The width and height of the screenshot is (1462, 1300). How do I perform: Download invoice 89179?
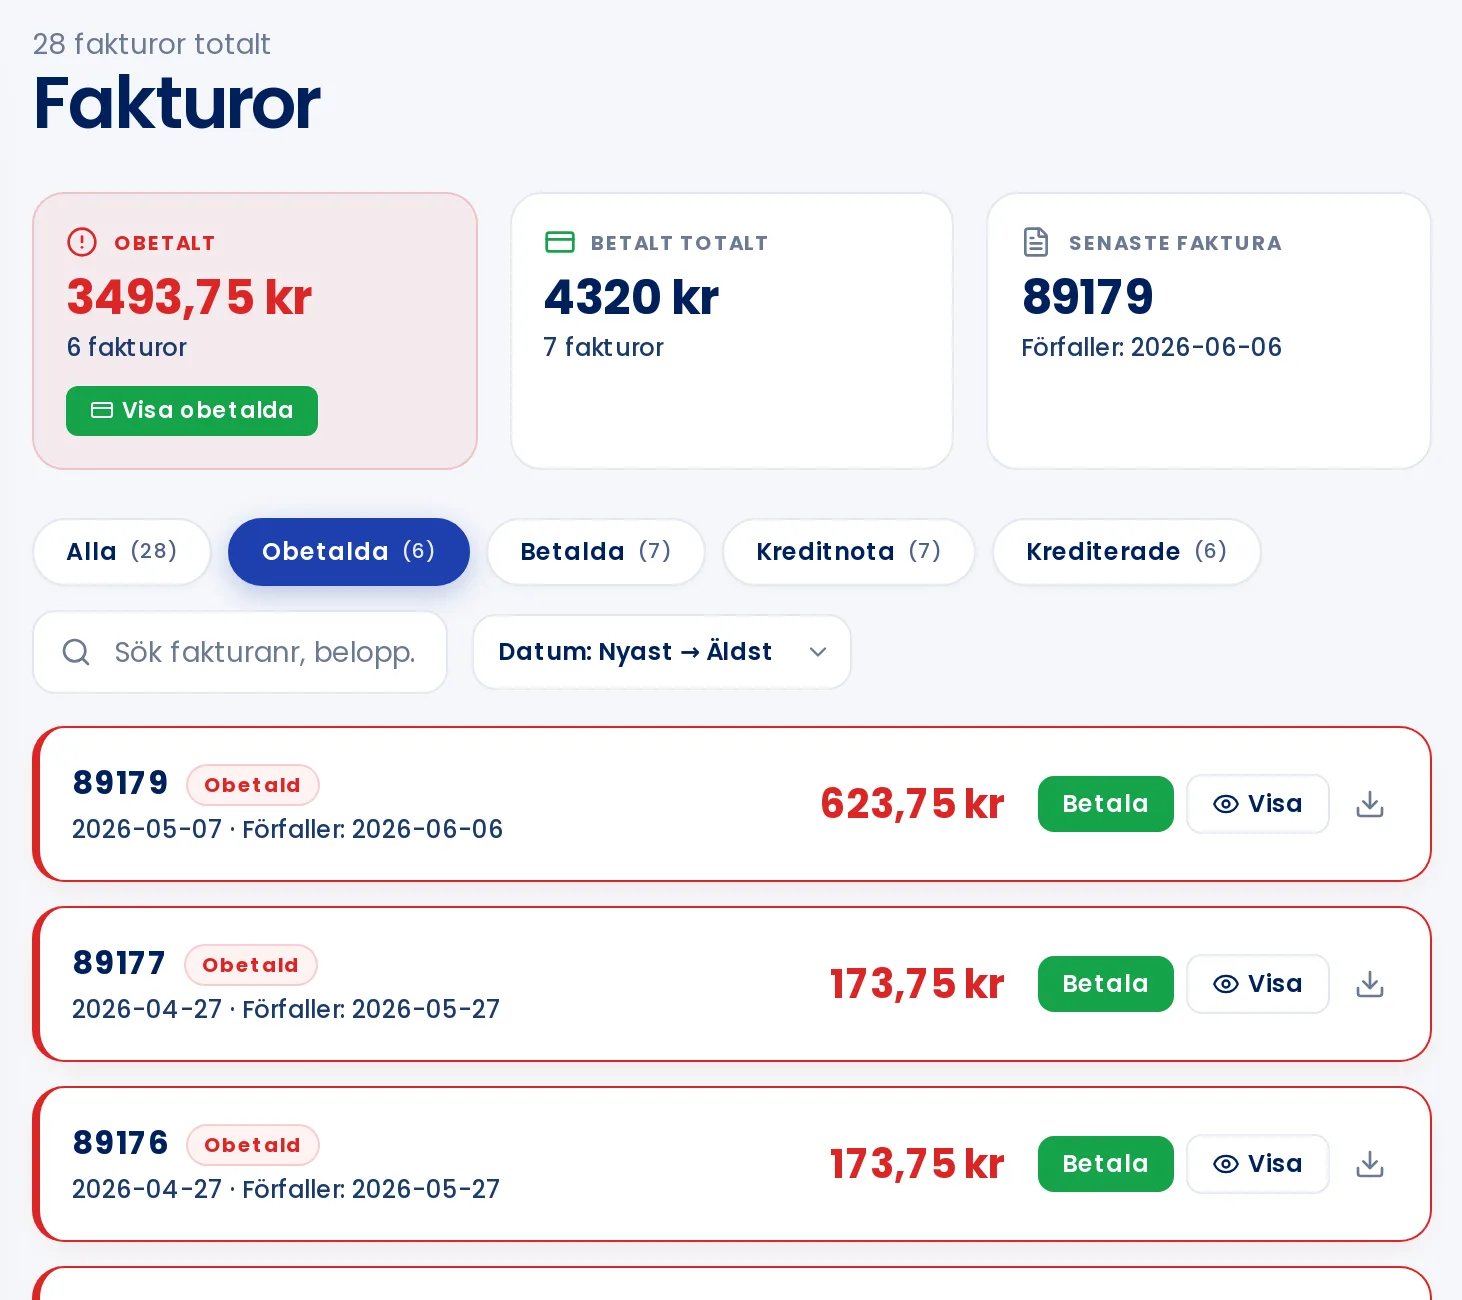[x=1370, y=804]
